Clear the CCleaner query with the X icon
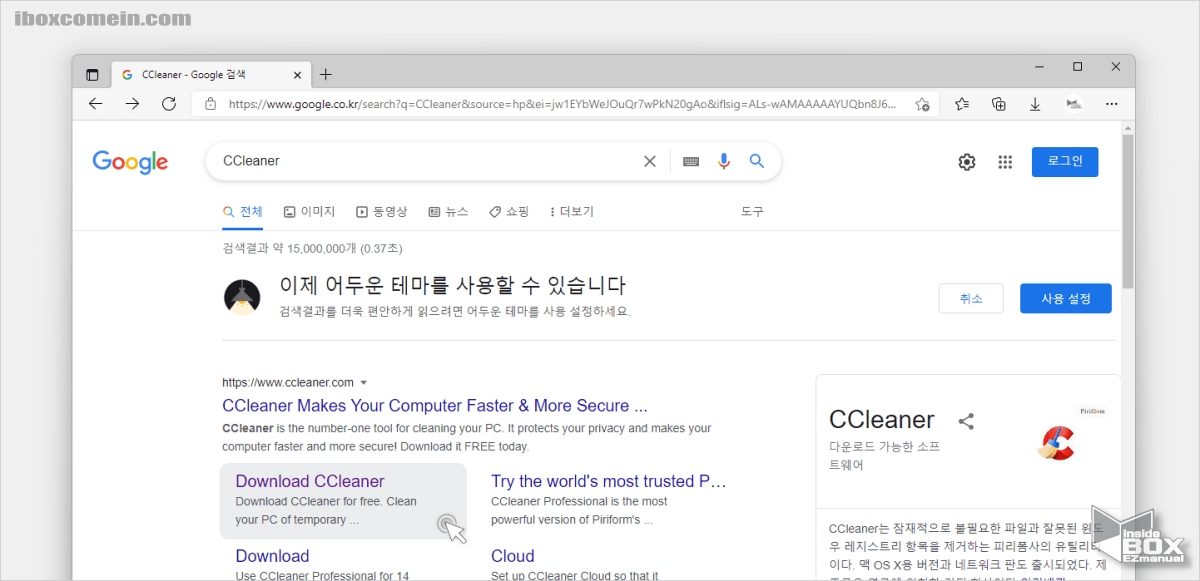Screen dimensions: 1200x581 coord(649,161)
